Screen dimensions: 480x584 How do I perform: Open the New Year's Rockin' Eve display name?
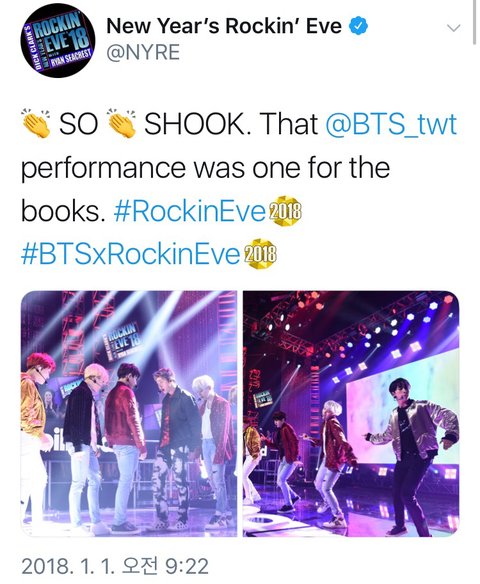[224, 26]
